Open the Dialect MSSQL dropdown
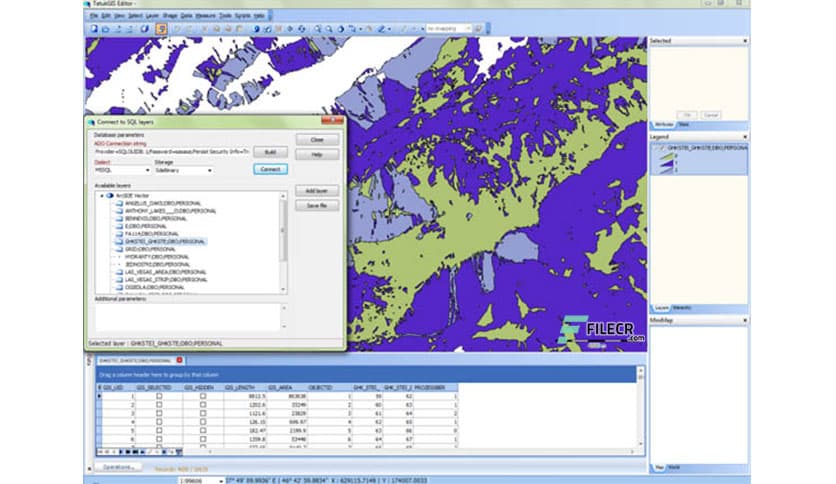This screenshot has height=484, width=836. tap(147, 171)
